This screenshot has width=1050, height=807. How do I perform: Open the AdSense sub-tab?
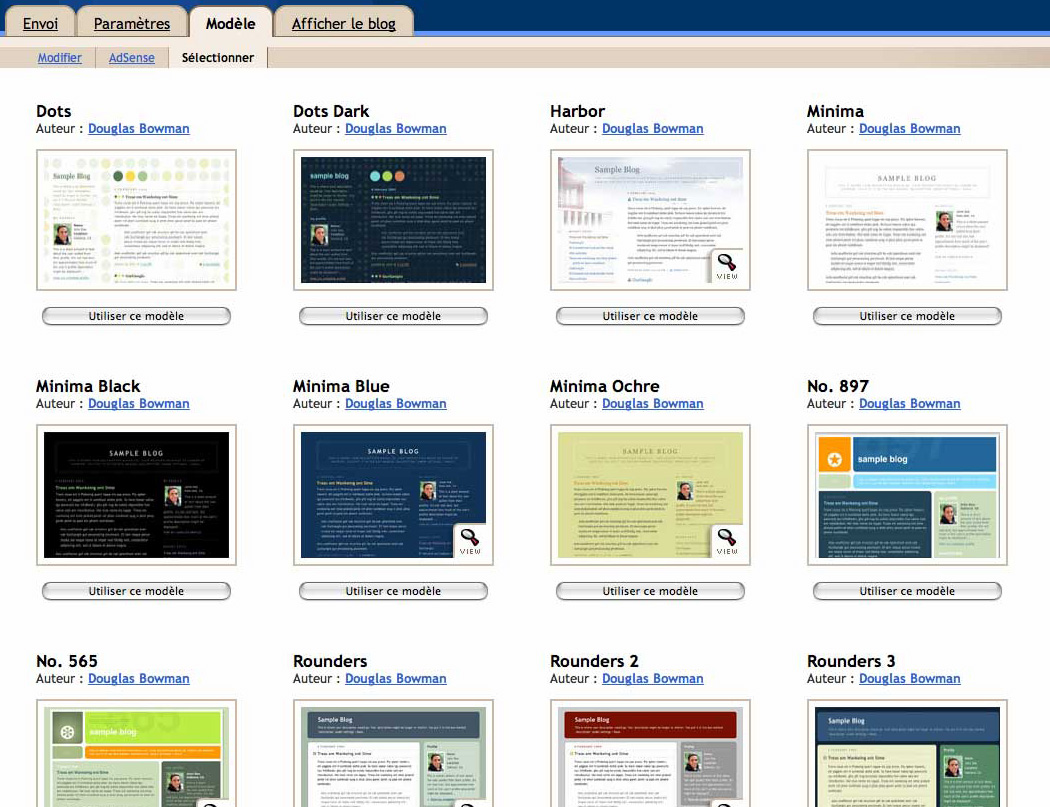[x=132, y=58]
